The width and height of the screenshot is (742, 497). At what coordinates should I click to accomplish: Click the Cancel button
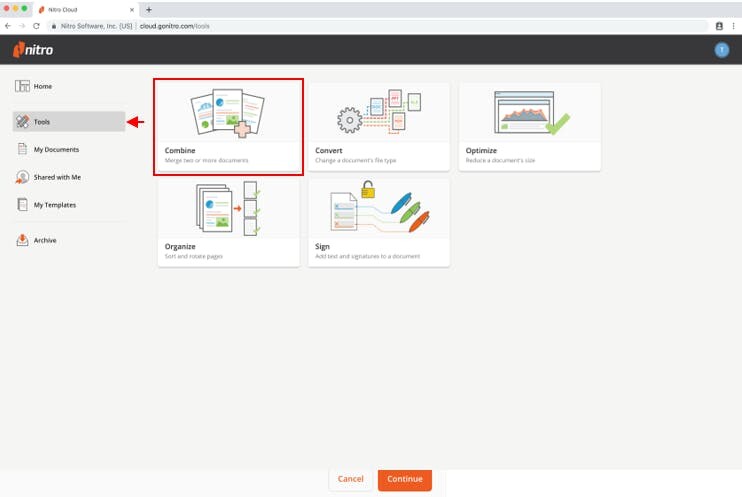(x=350, y=479)
